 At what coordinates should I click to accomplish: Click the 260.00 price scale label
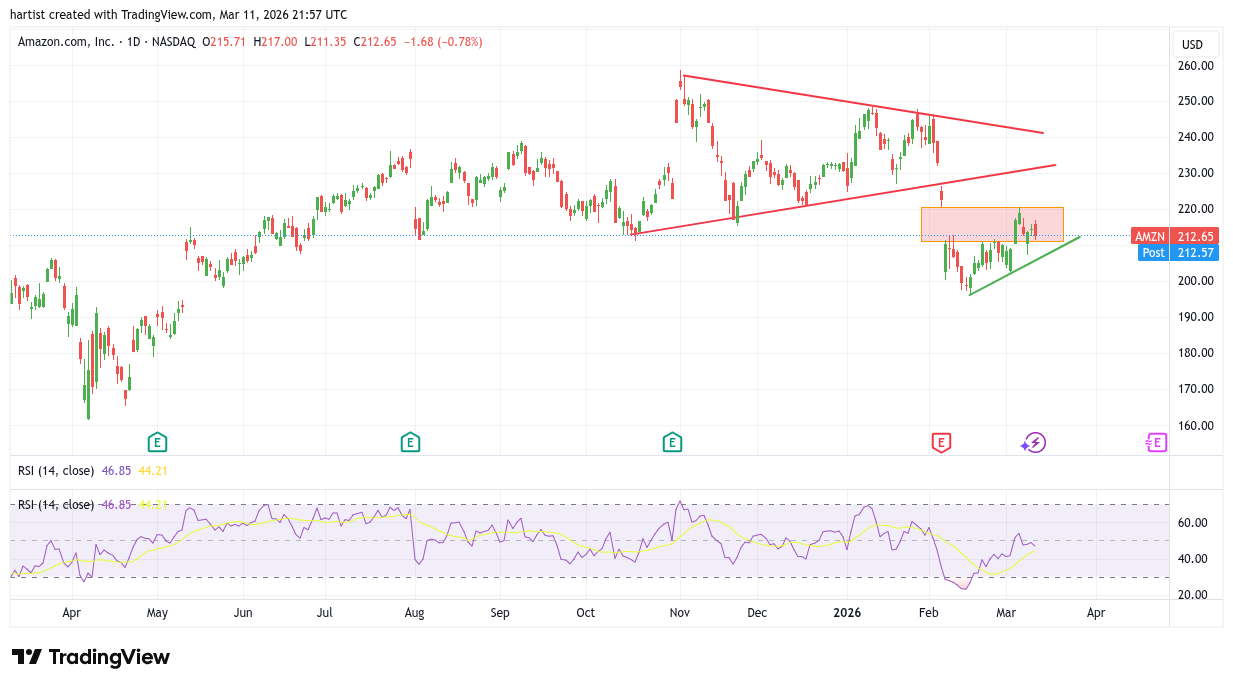tap(1195, 66)
